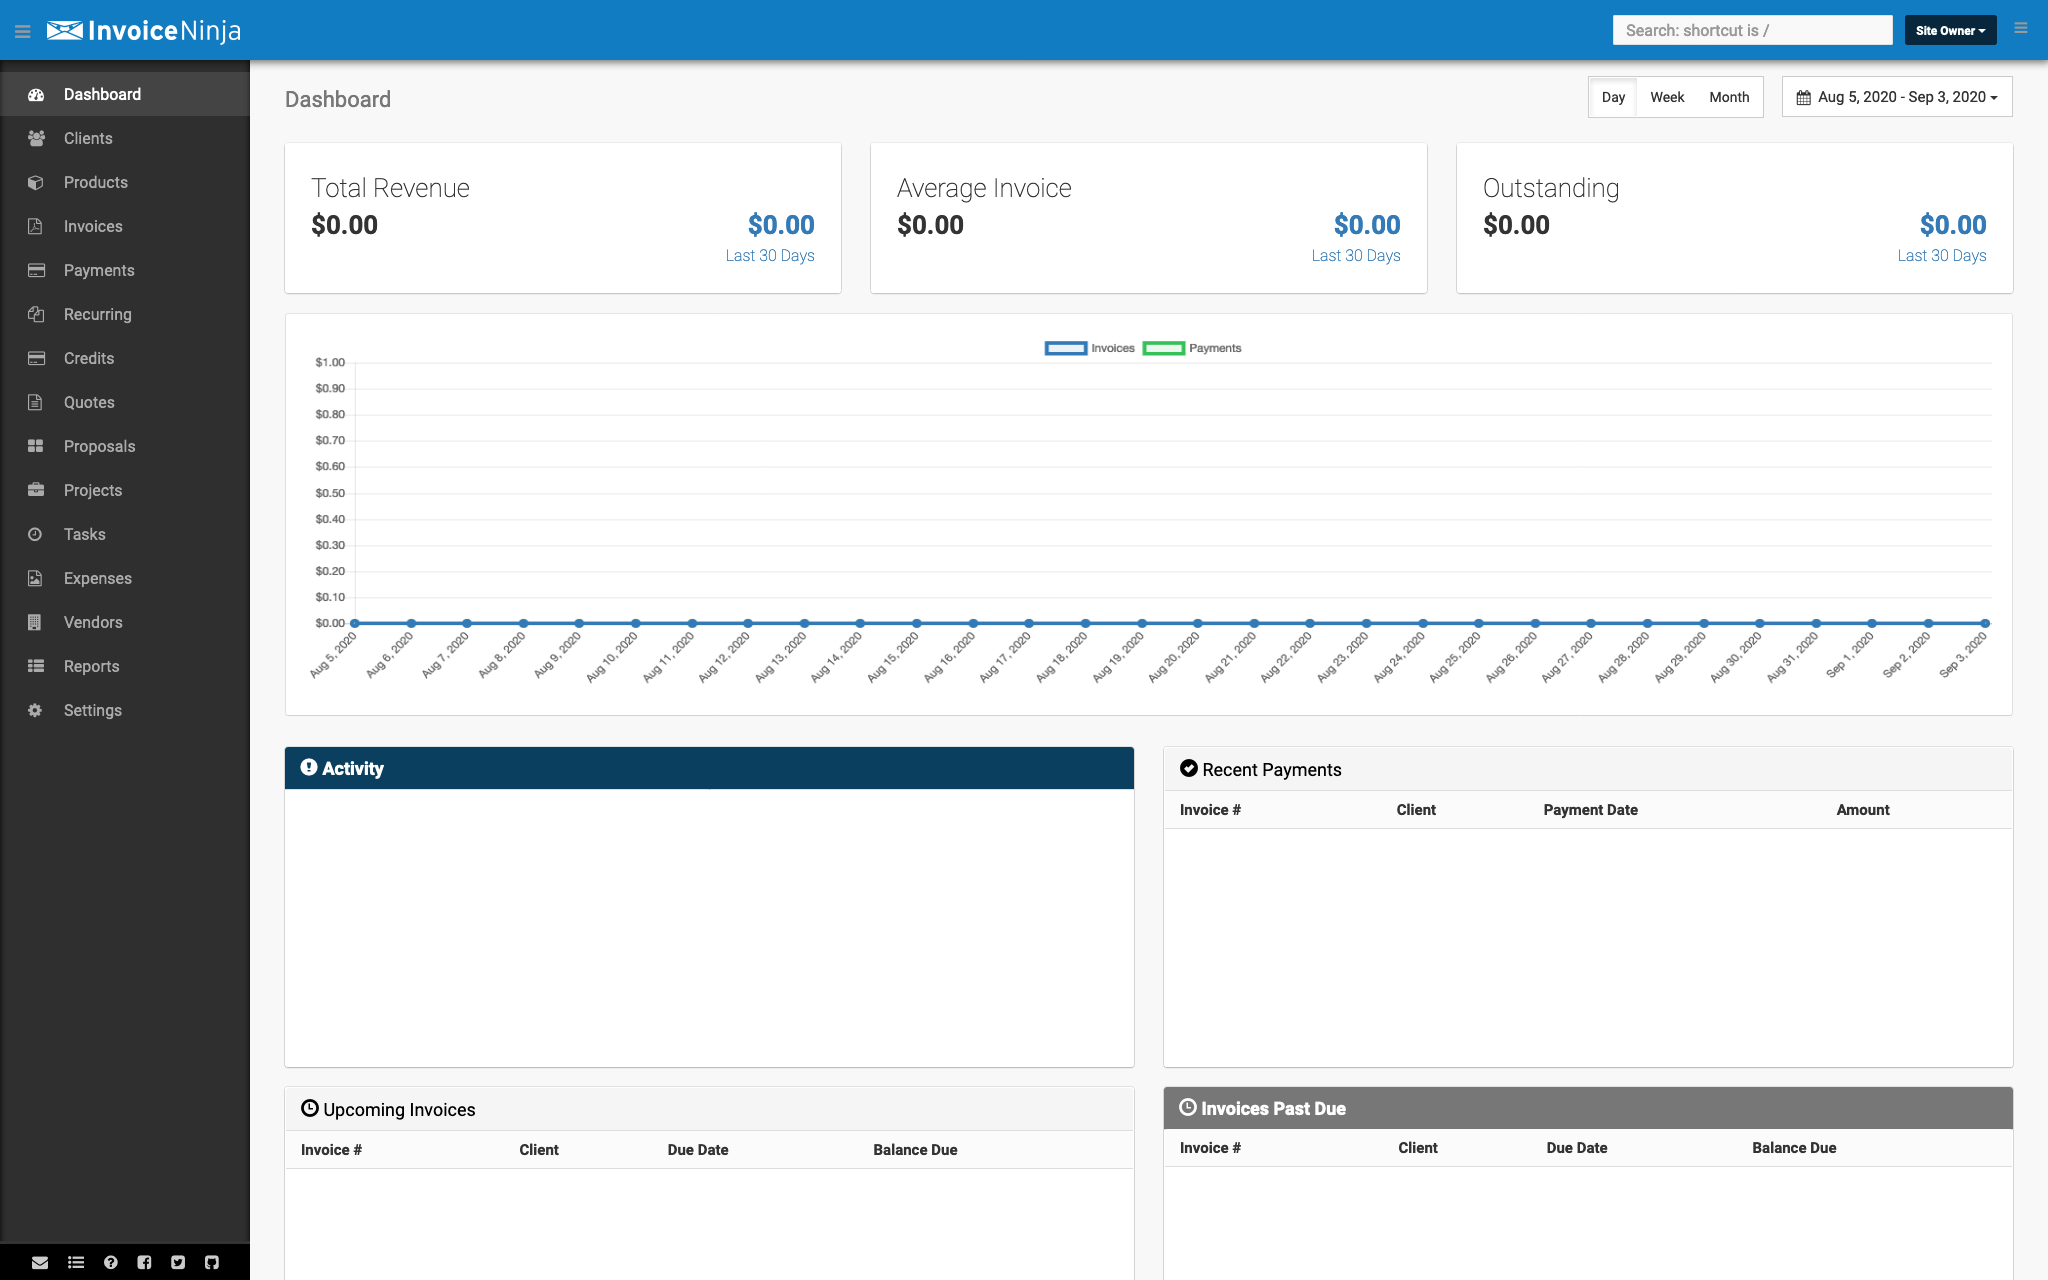
Task: Click the envelope contact icon in footer
Action: tap(40, 1262)
